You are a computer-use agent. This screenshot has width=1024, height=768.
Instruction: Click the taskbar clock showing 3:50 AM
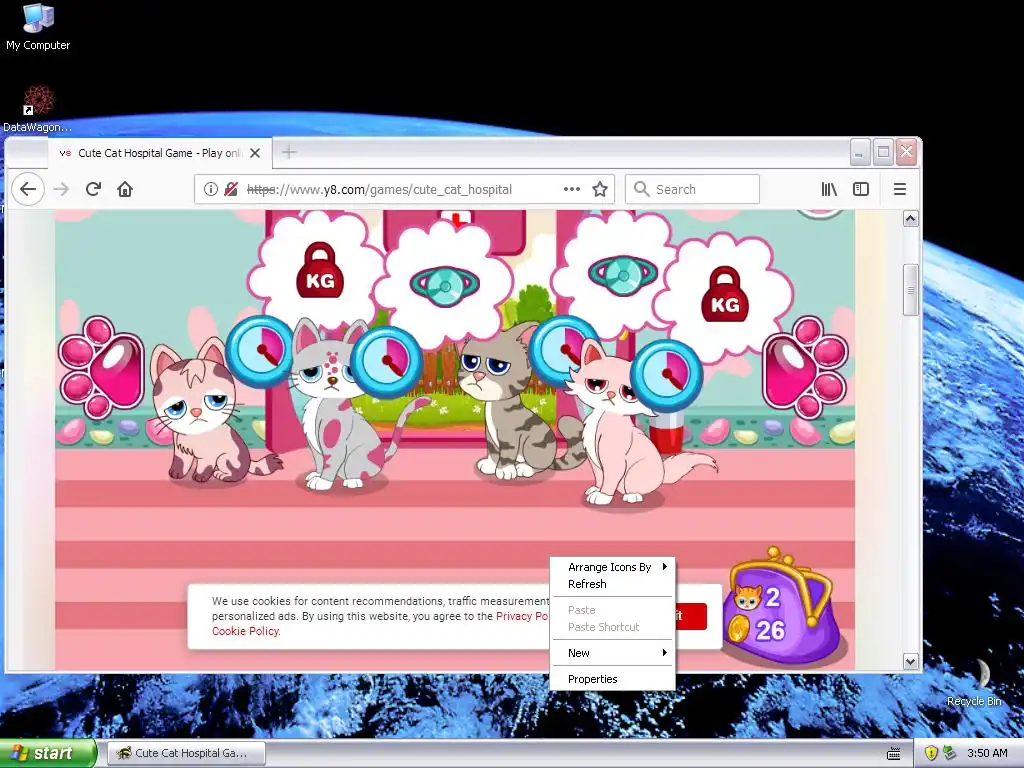tap(987, 753)
